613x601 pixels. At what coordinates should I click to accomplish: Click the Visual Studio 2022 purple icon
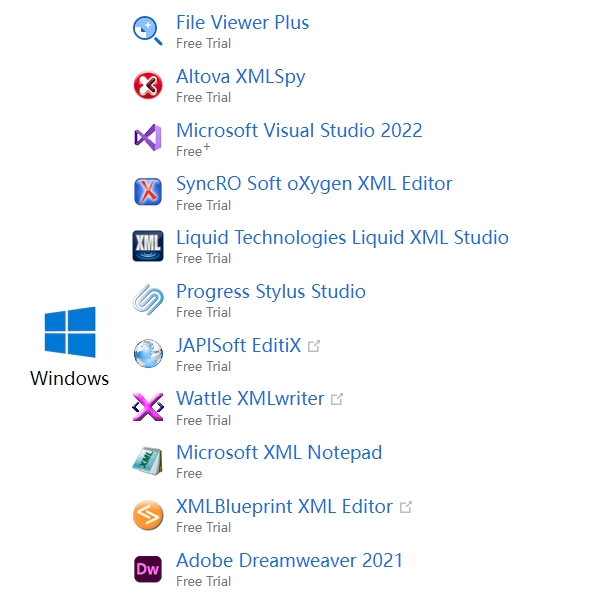(148, 138)
